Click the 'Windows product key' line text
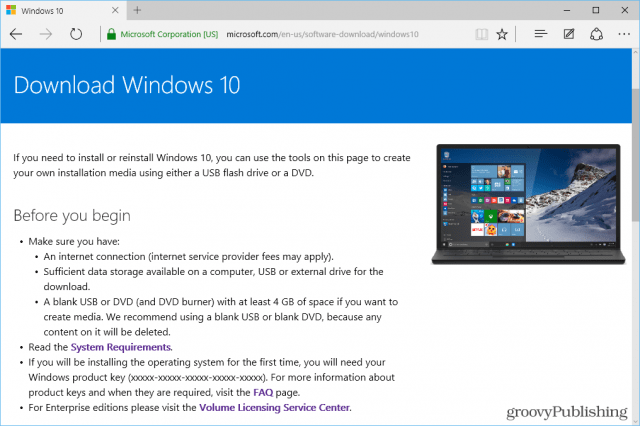 point(211,377)
